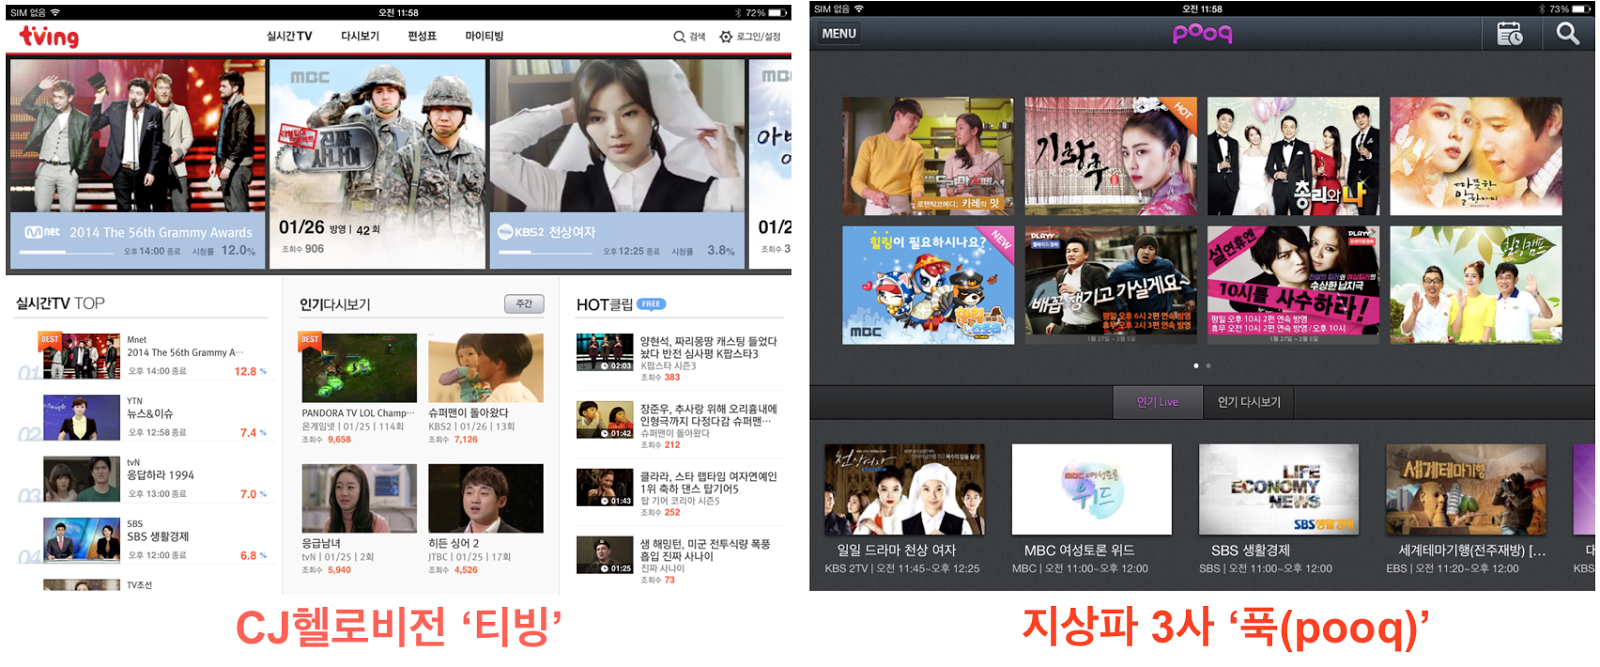Open 편성표 schedule menu in tving

pos(422,36)
